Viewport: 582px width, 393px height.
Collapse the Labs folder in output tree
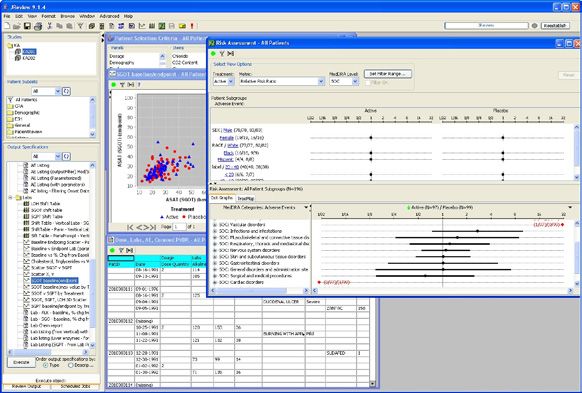coord(11,197)
